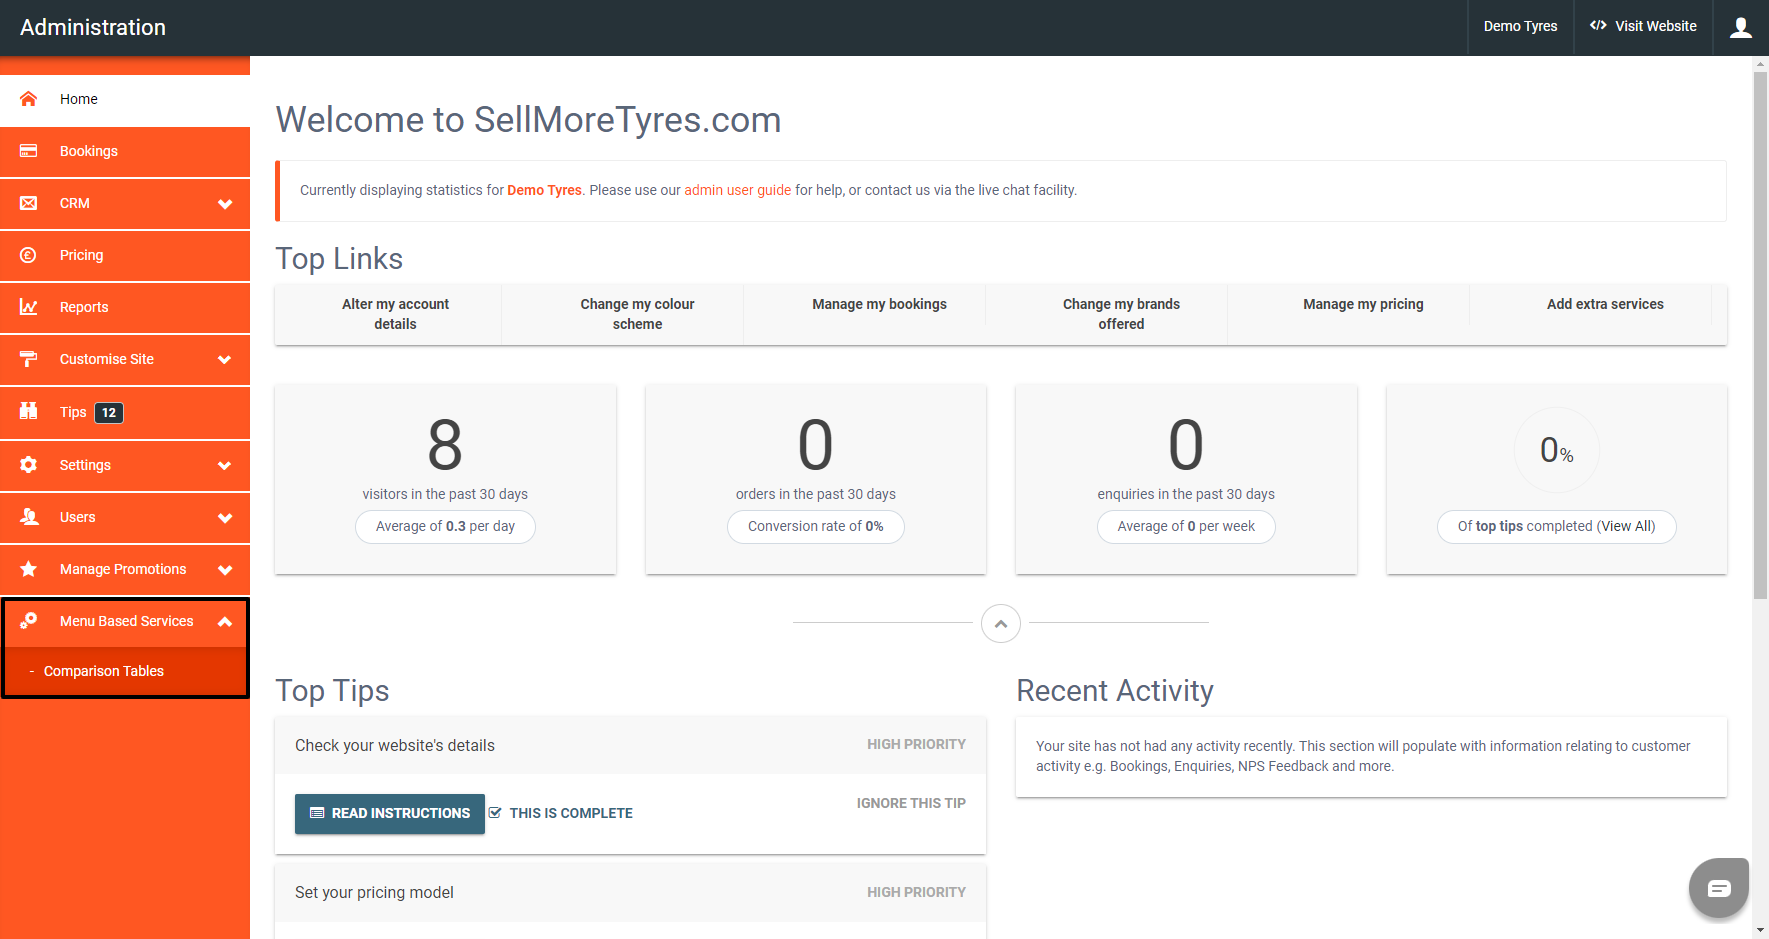Click the Tips binoculars icon

(28, 411)
